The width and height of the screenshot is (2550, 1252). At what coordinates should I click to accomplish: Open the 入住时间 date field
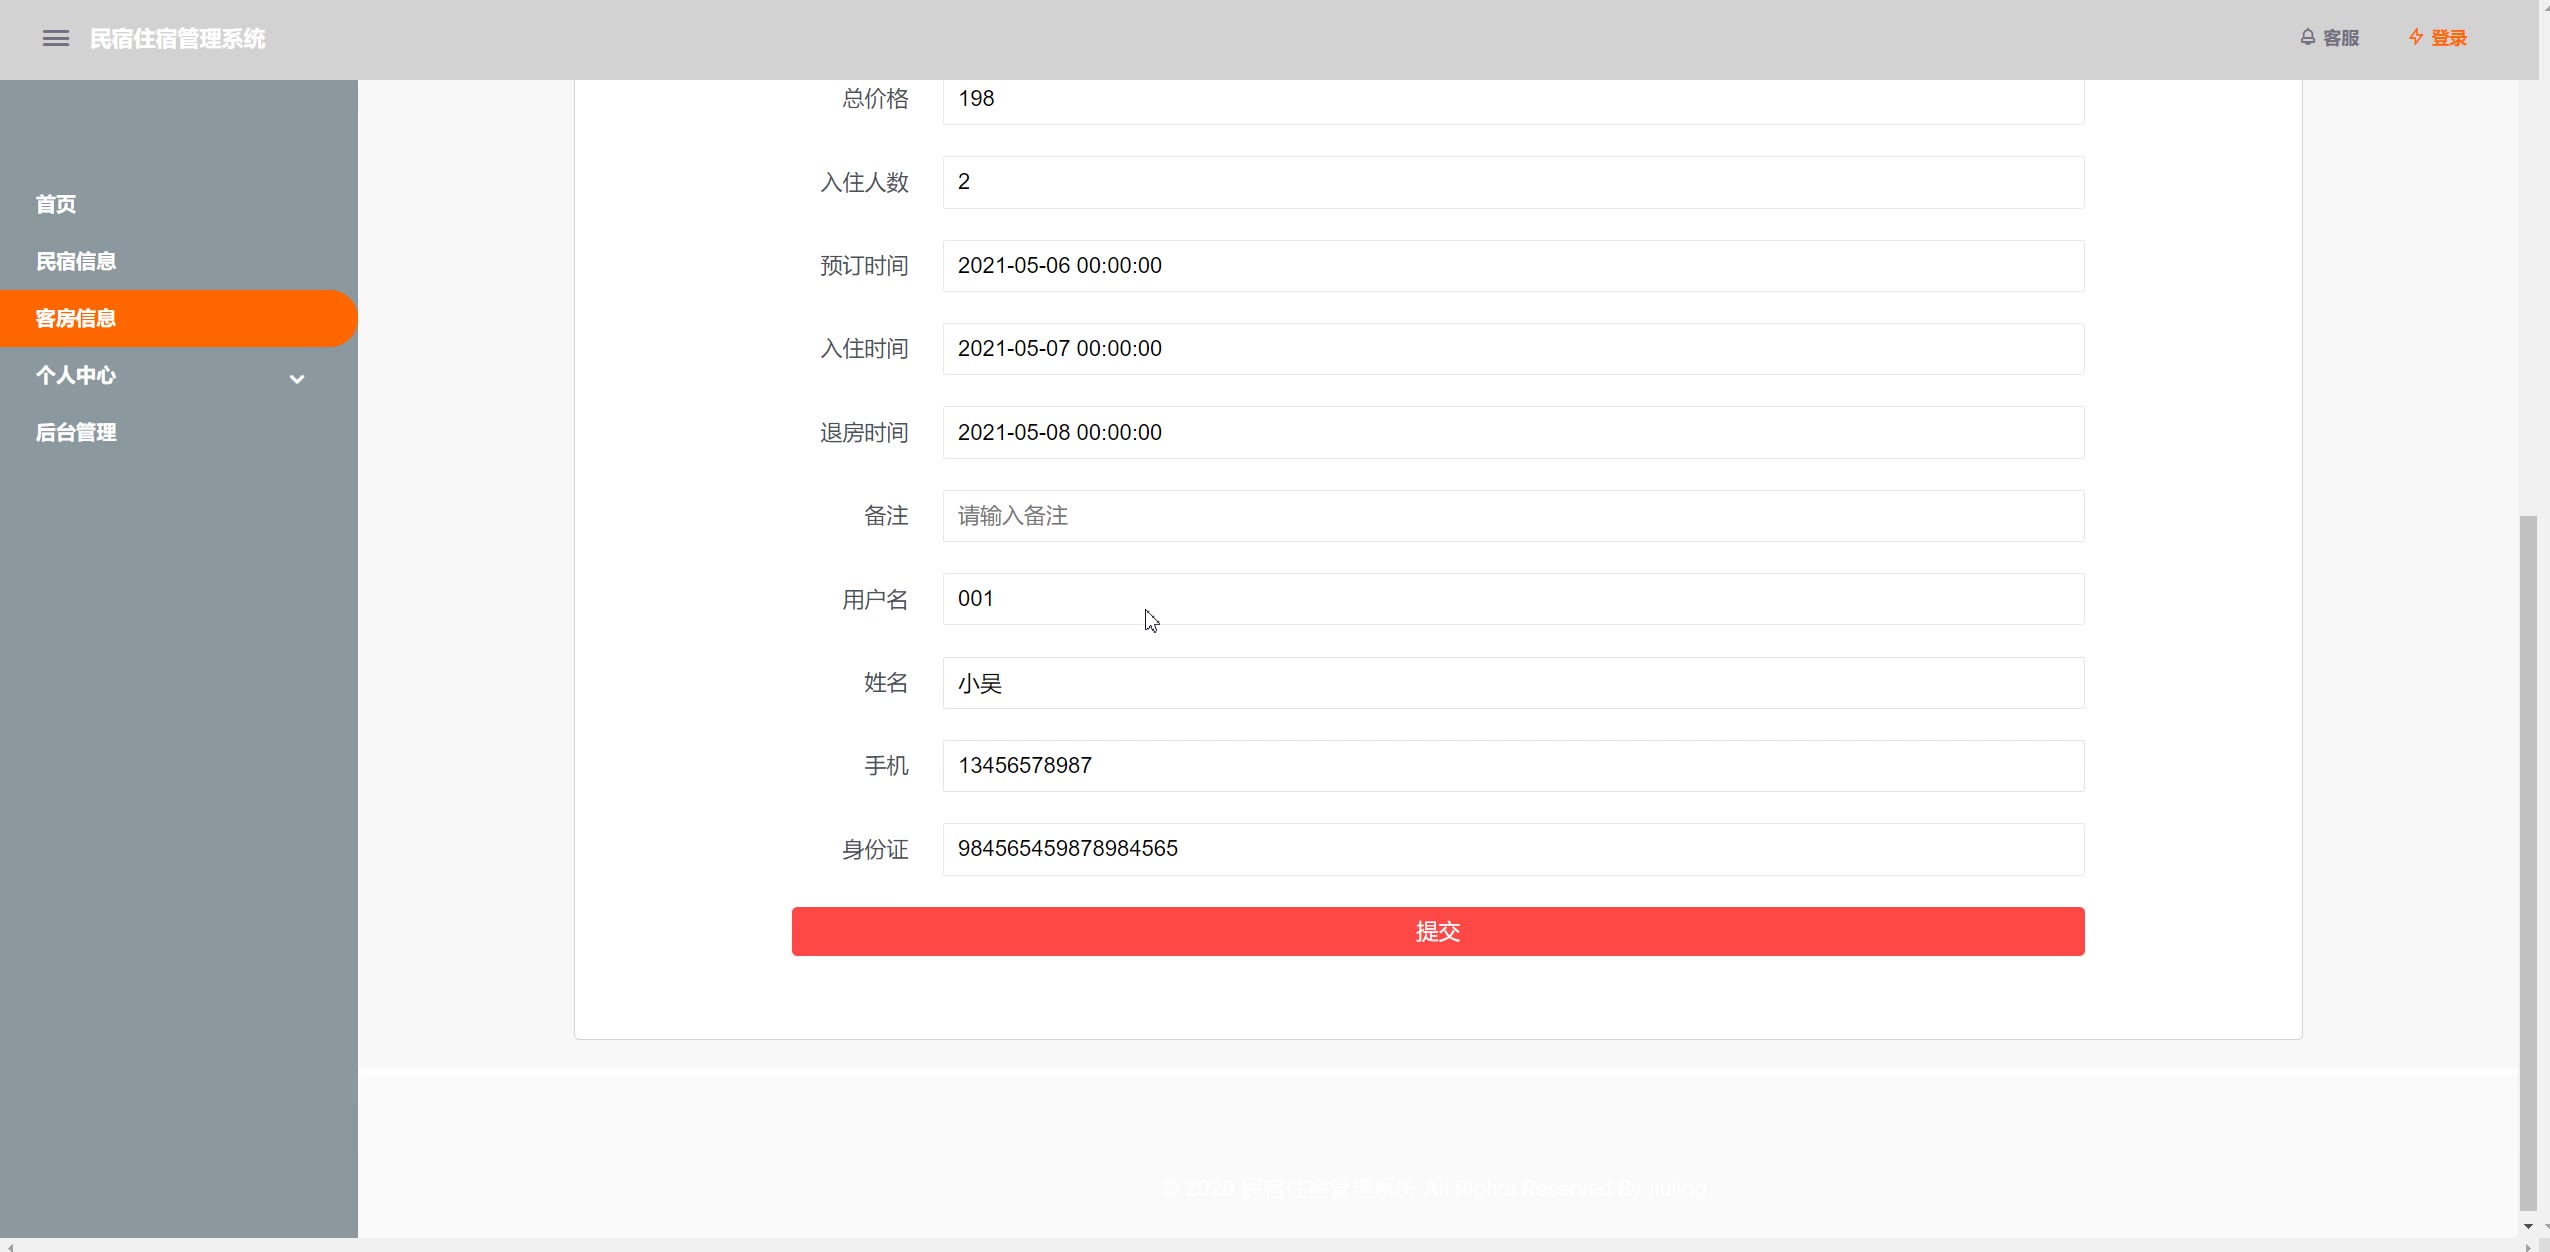(1512, 349)
